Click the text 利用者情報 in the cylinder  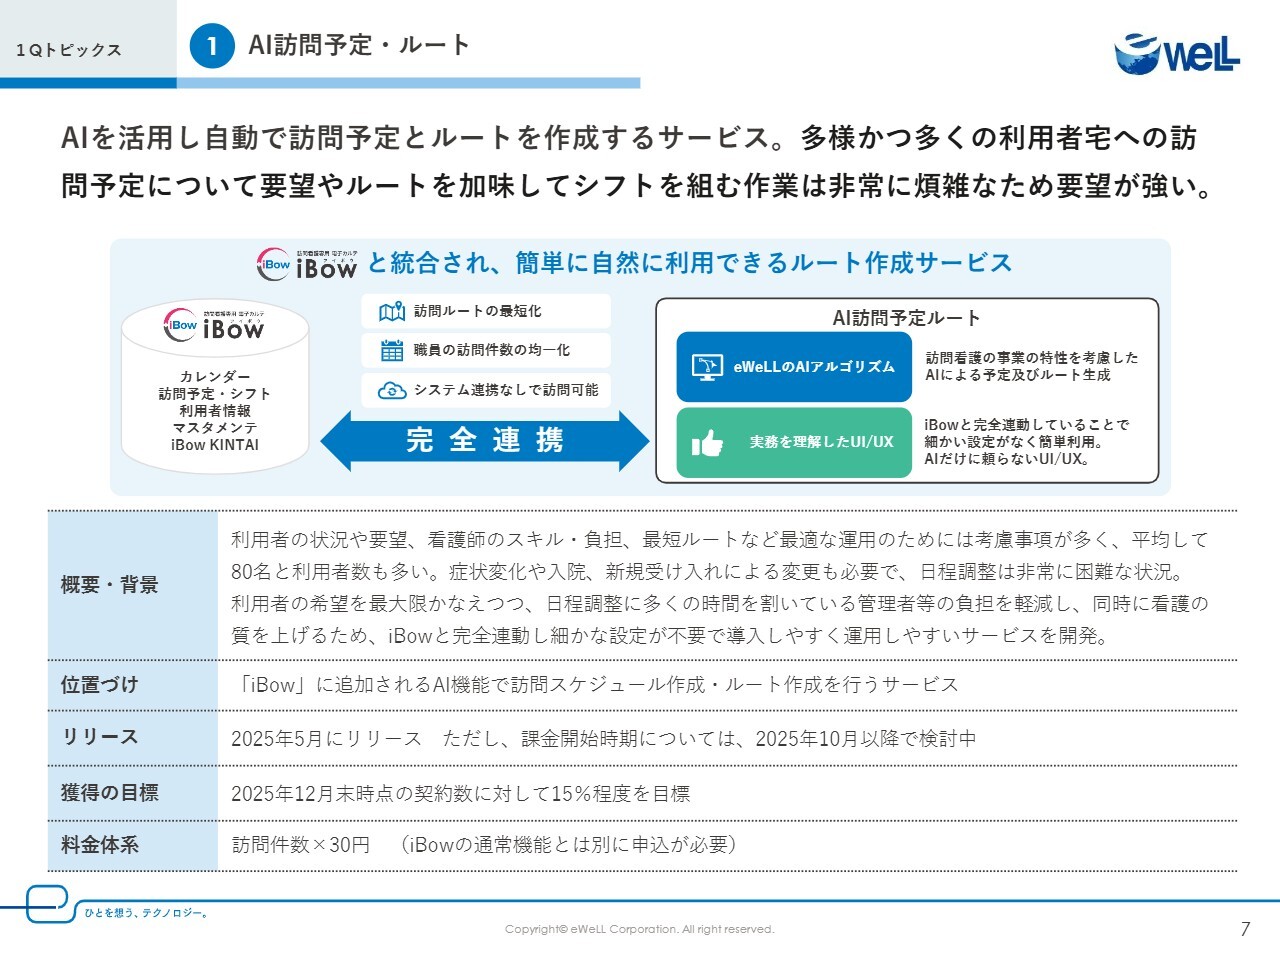point(215,411)
